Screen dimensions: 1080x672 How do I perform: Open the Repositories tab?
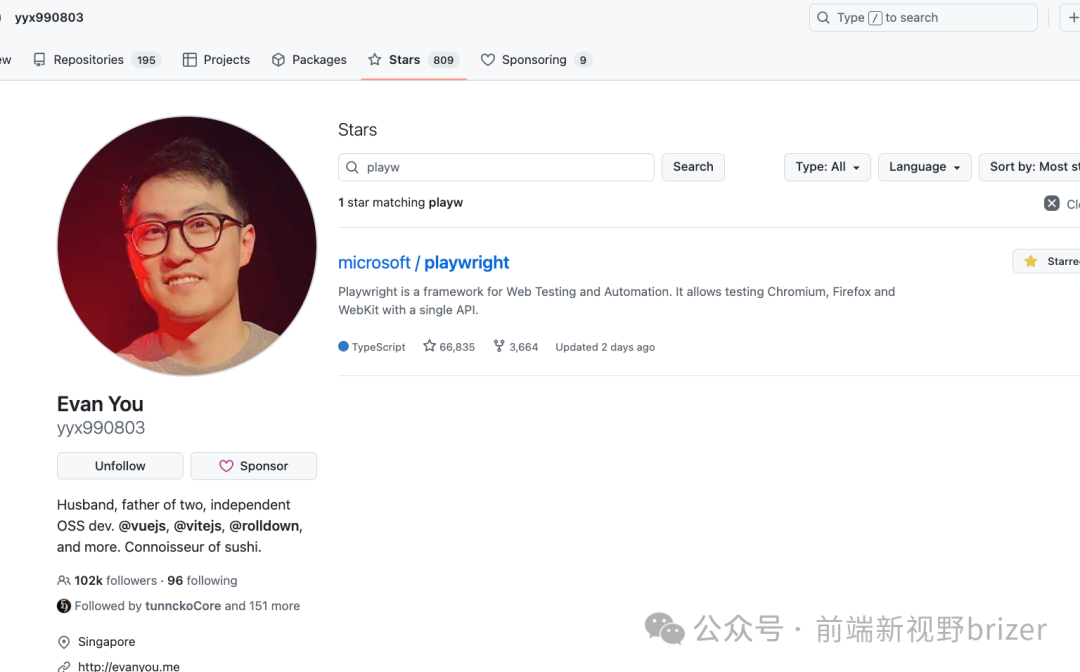pos(96,60)
